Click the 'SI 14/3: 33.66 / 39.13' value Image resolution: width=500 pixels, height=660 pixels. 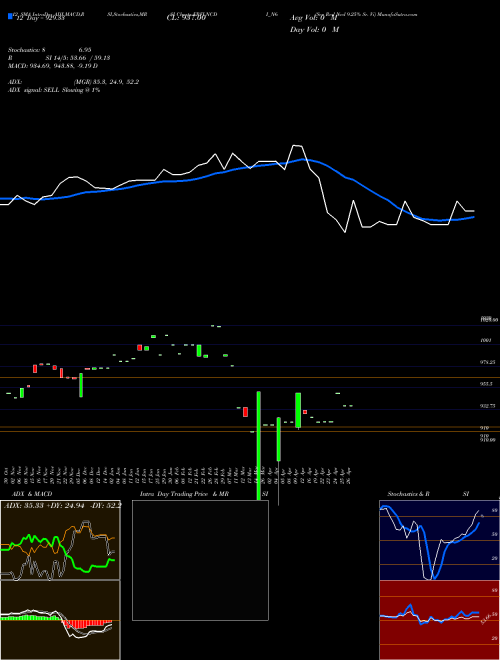coord(78,58)
